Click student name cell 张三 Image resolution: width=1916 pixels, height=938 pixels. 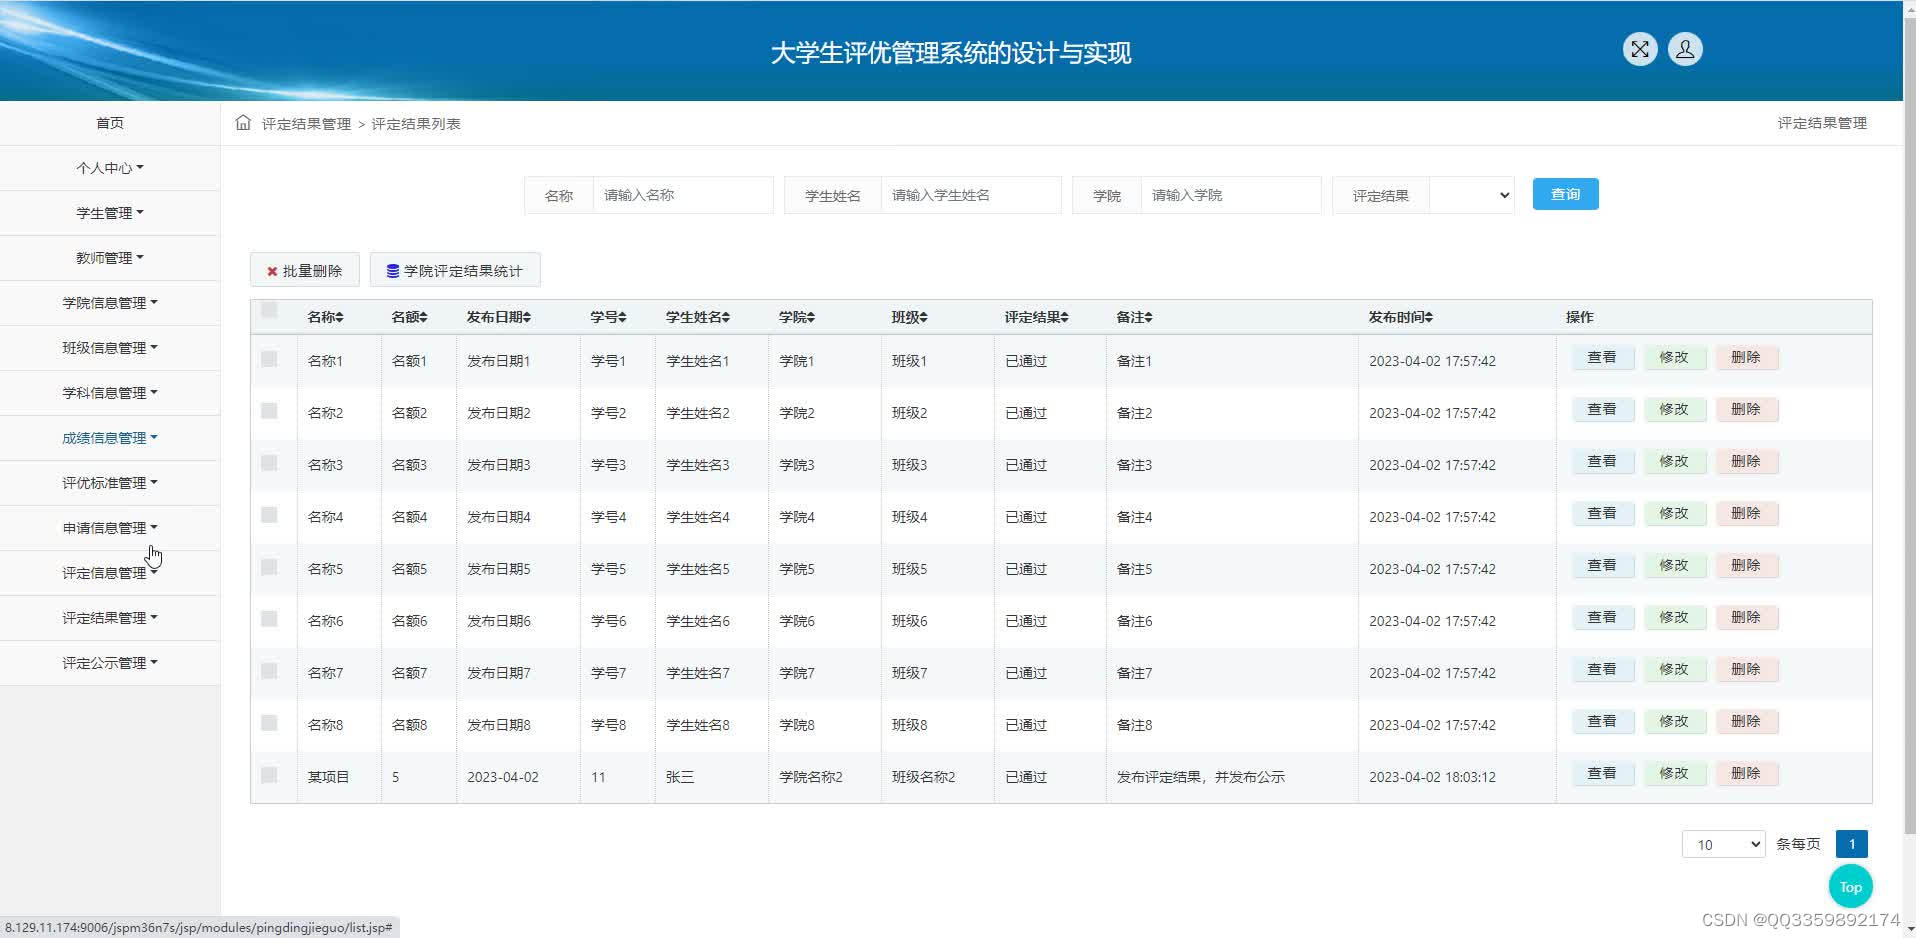680,777
